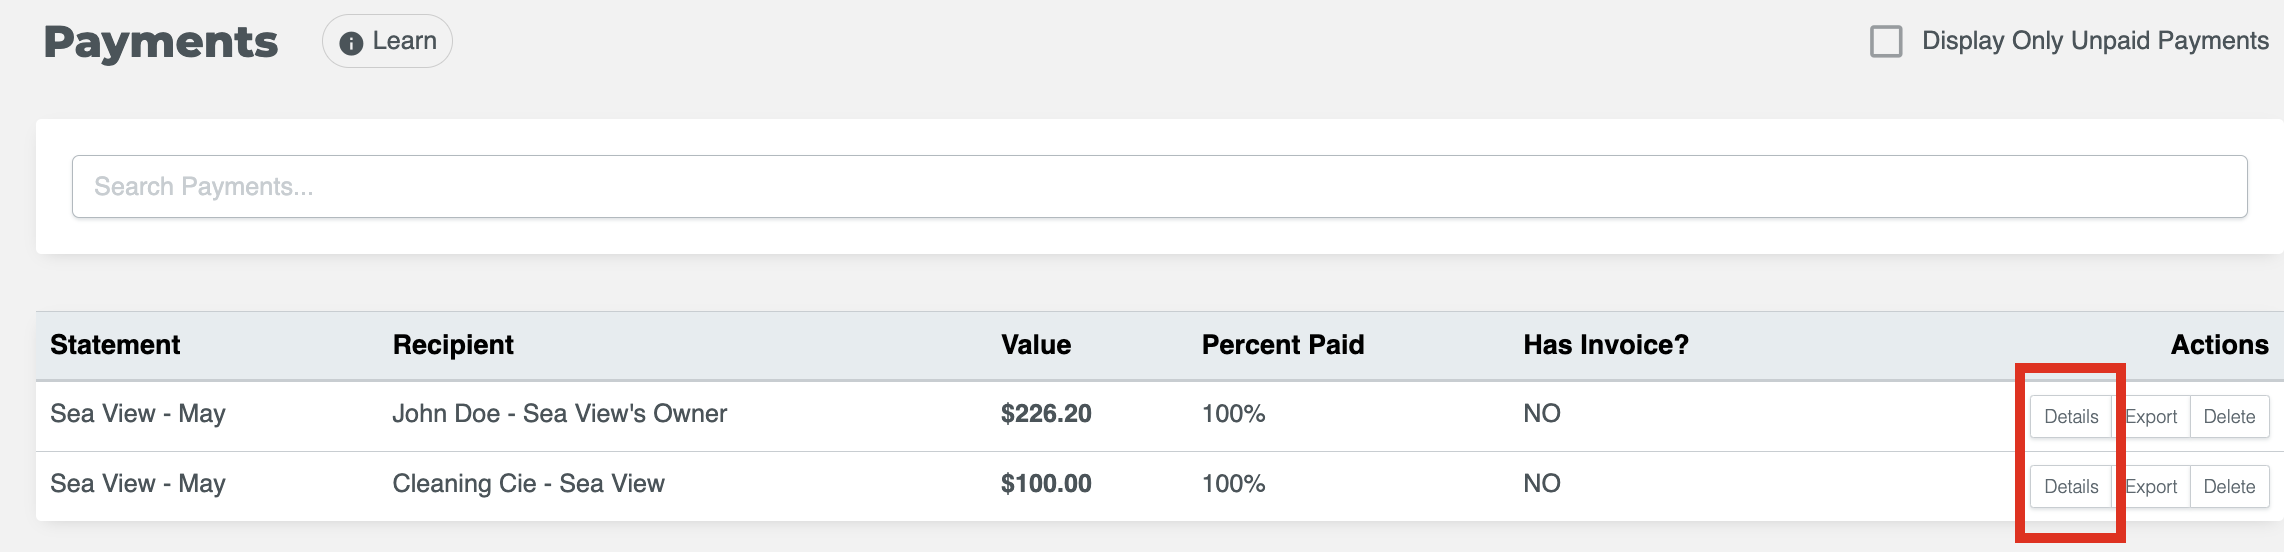The image size is (2284, 552).
Task: Click the Statement column header
Action: [x=115, y=345]
